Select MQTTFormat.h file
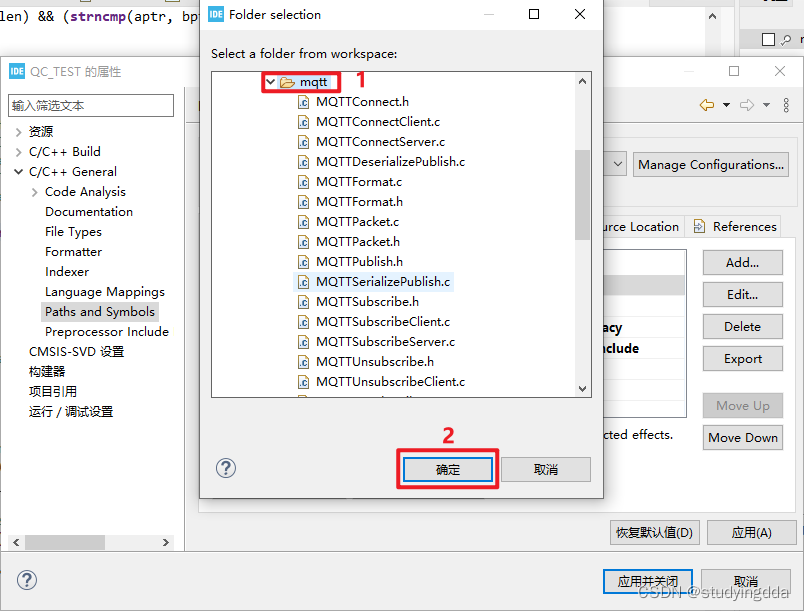This screenshot has width=804, height=611. 359,202
